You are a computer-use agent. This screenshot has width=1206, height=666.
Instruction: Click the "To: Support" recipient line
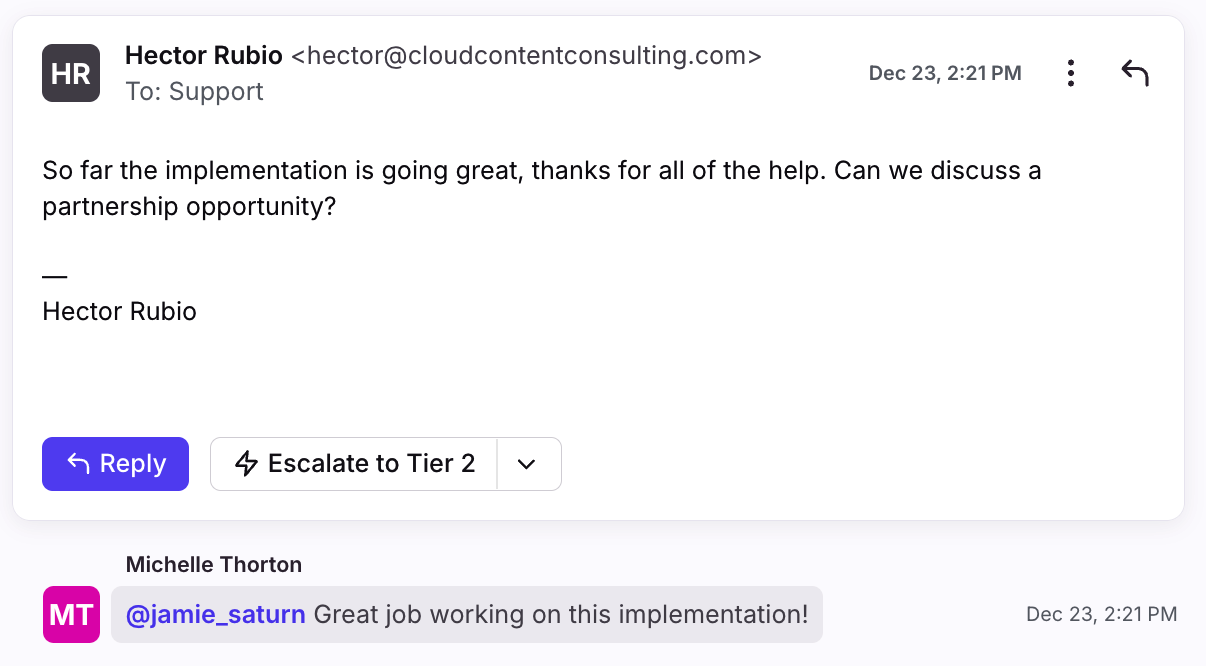click(x=194, y=92)
